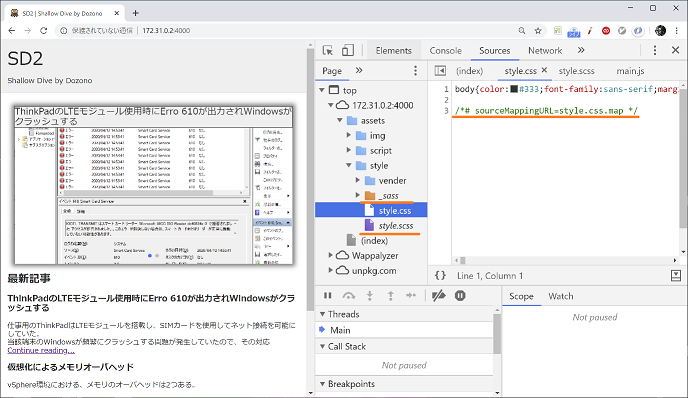Open the Network tab
688x398 pixels.
click(x=545, y=50)
